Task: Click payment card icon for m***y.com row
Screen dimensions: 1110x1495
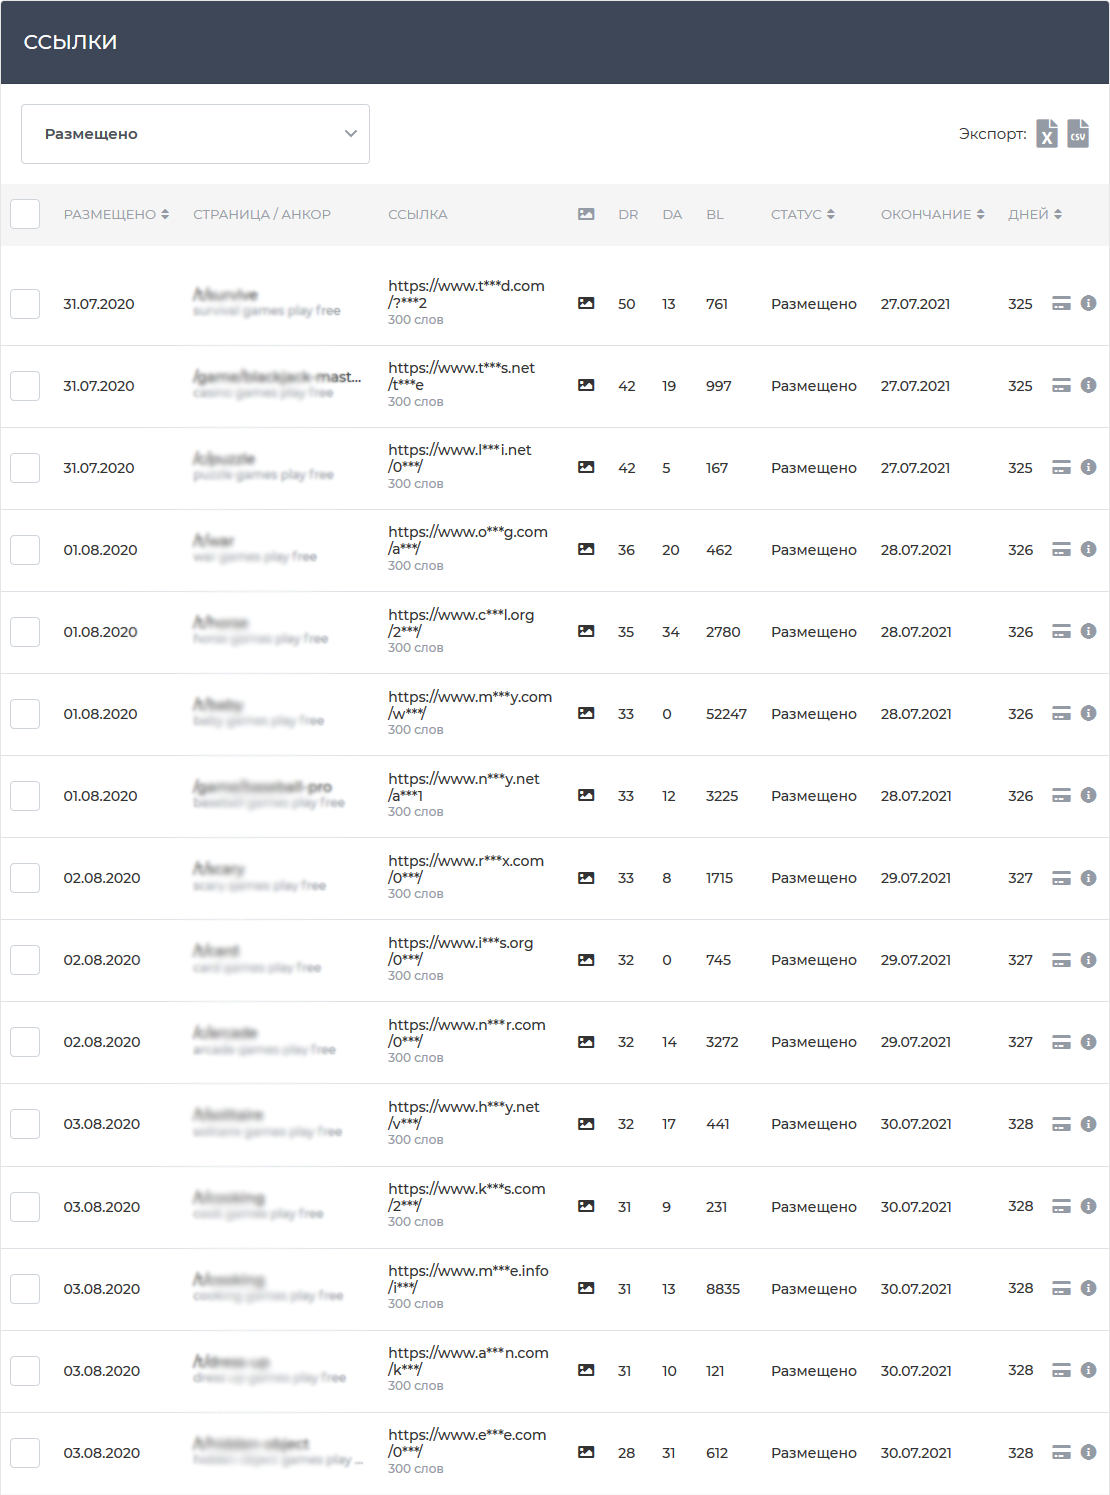Action: click(x=1061, y=714)
